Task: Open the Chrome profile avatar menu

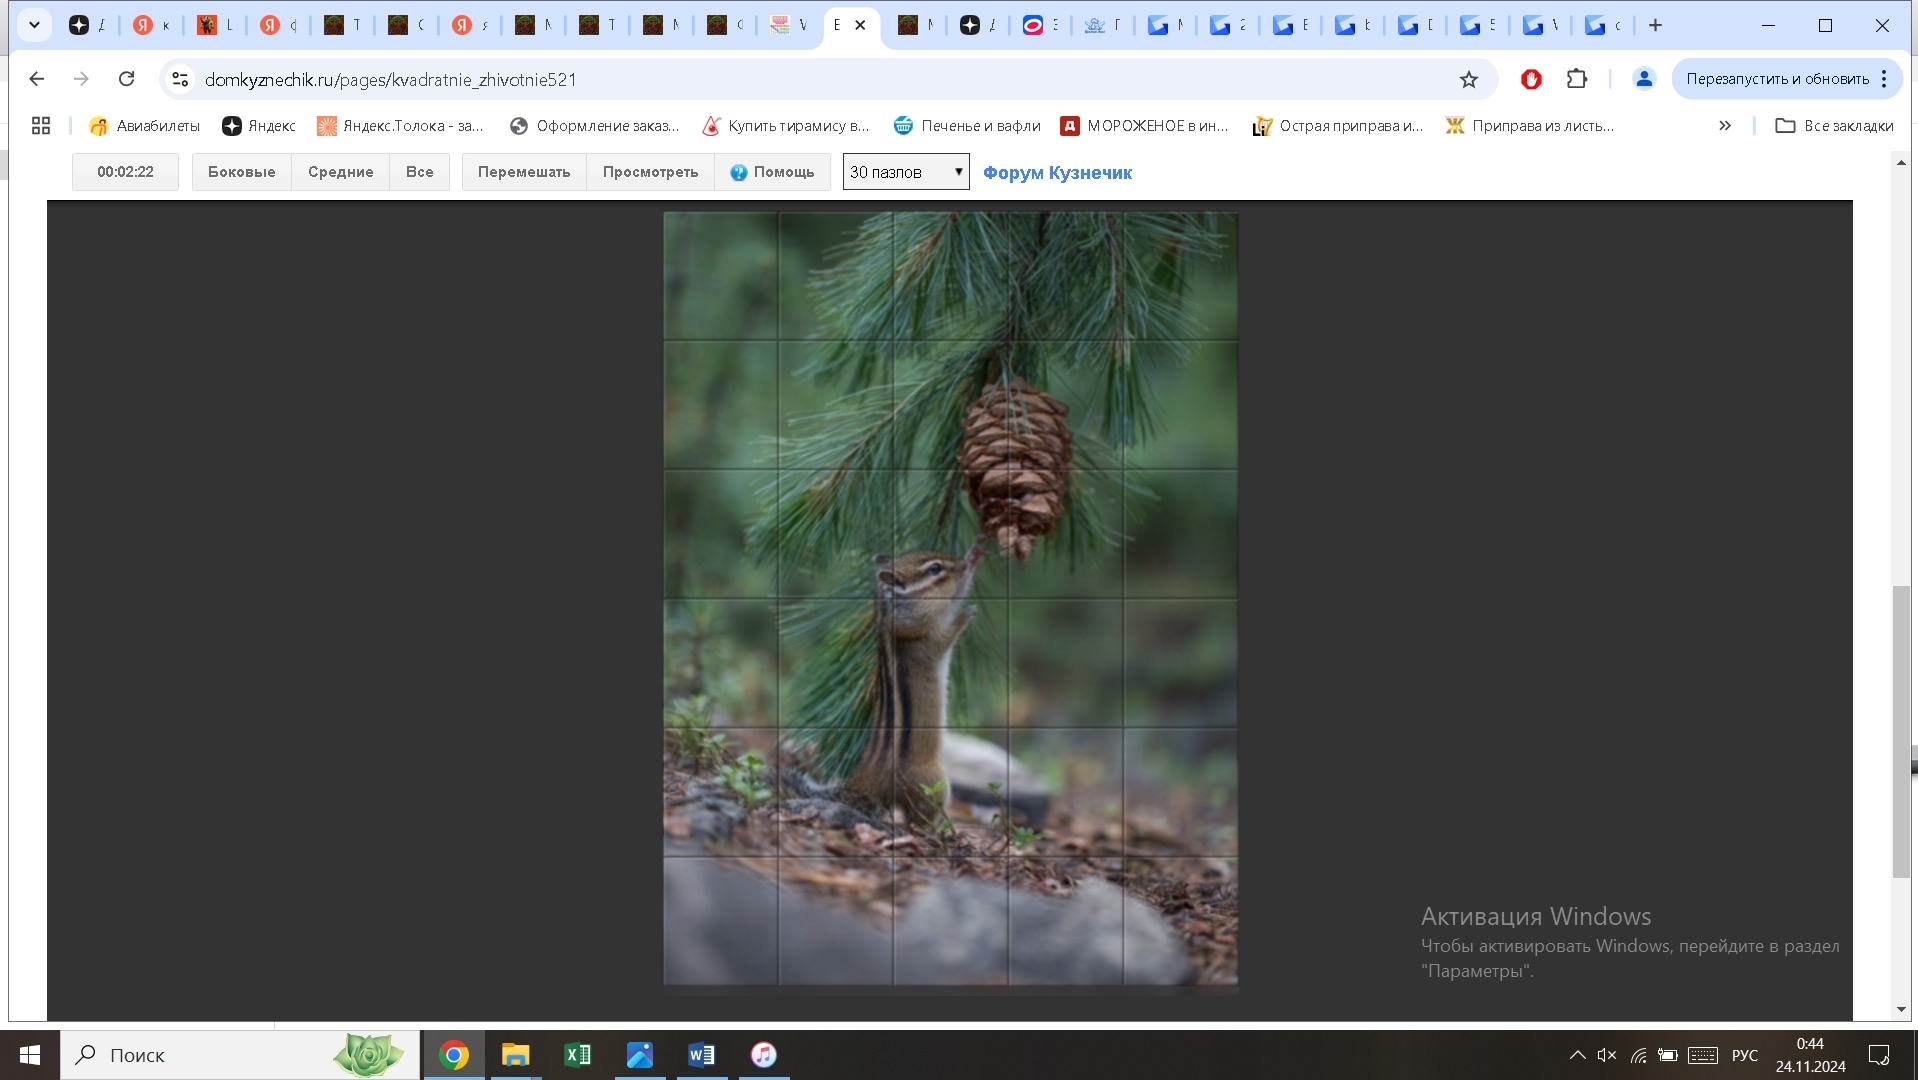Action: [x=1643, y=79]
